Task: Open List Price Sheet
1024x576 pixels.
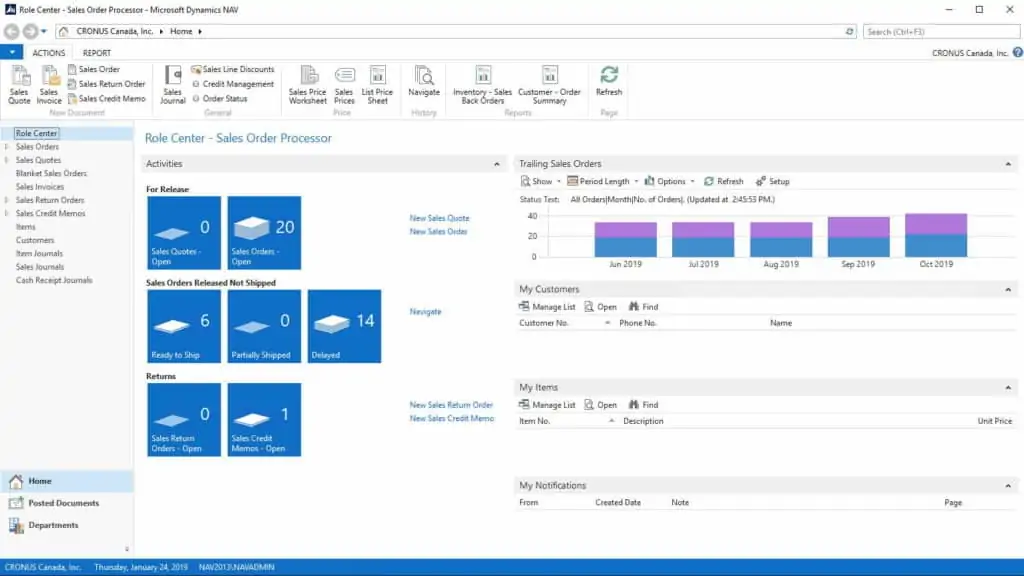Action: [x=377, y=85]
